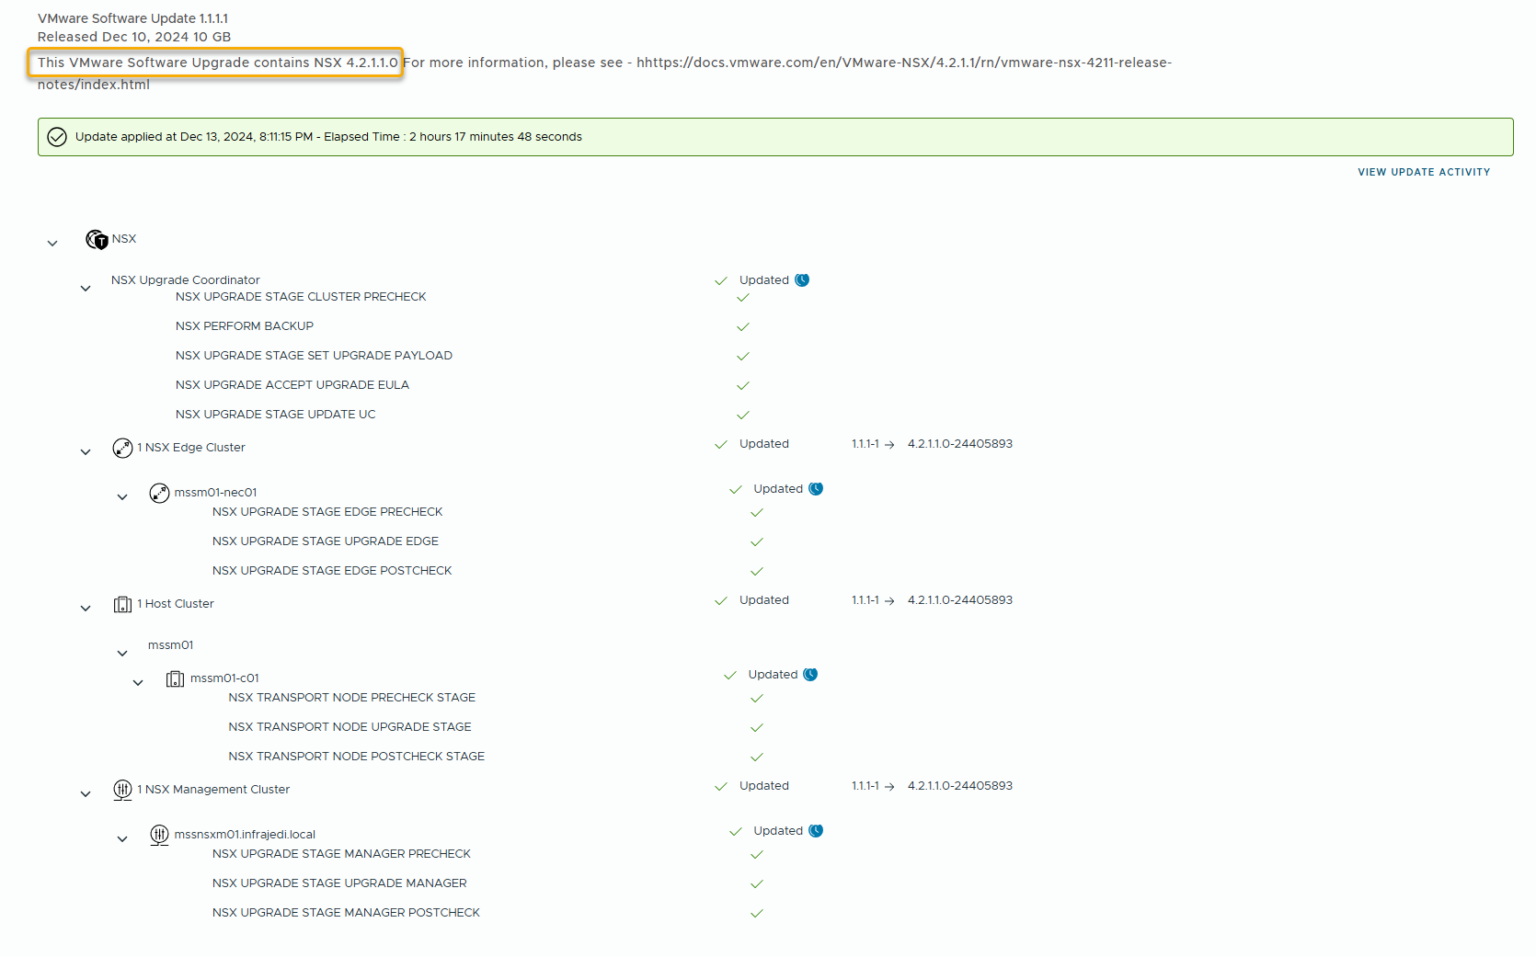Screen dimensions: 1536x957
Task: Collapse the mssm01 host cluster node
Action: 122,652
